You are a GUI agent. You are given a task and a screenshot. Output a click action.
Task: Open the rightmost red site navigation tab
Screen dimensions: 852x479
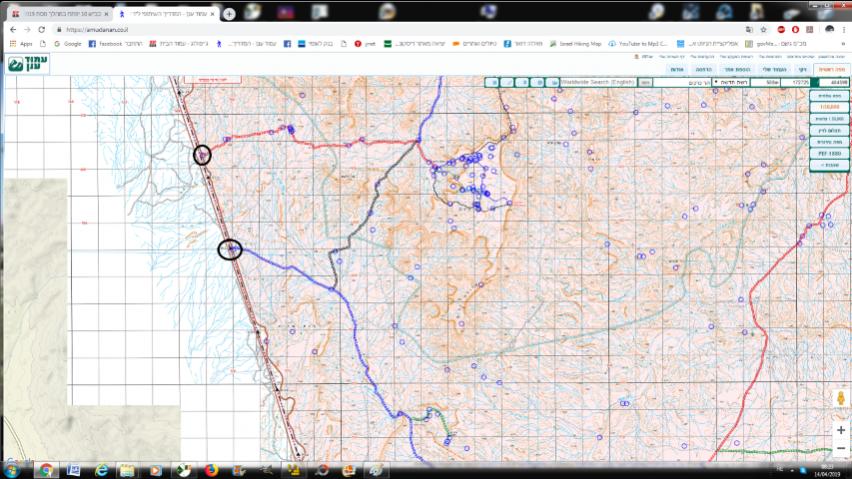coord(831,69)
